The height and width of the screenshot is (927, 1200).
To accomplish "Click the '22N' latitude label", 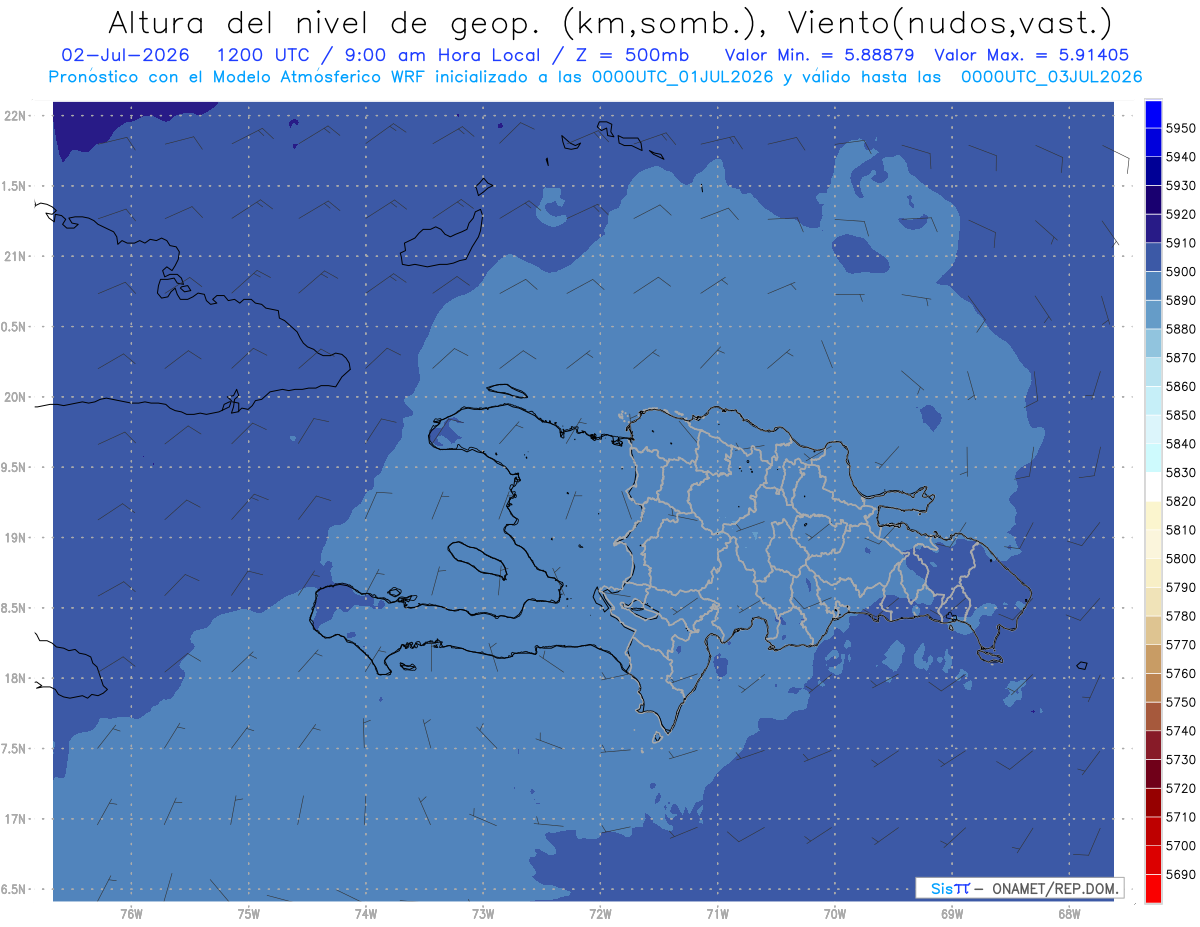I will [x=15, y=115].
